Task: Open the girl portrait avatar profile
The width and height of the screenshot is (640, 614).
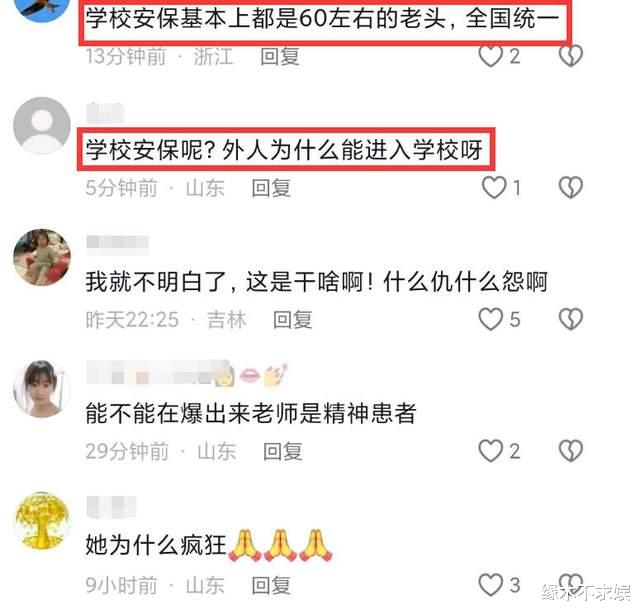Action: tap(42, 389)
